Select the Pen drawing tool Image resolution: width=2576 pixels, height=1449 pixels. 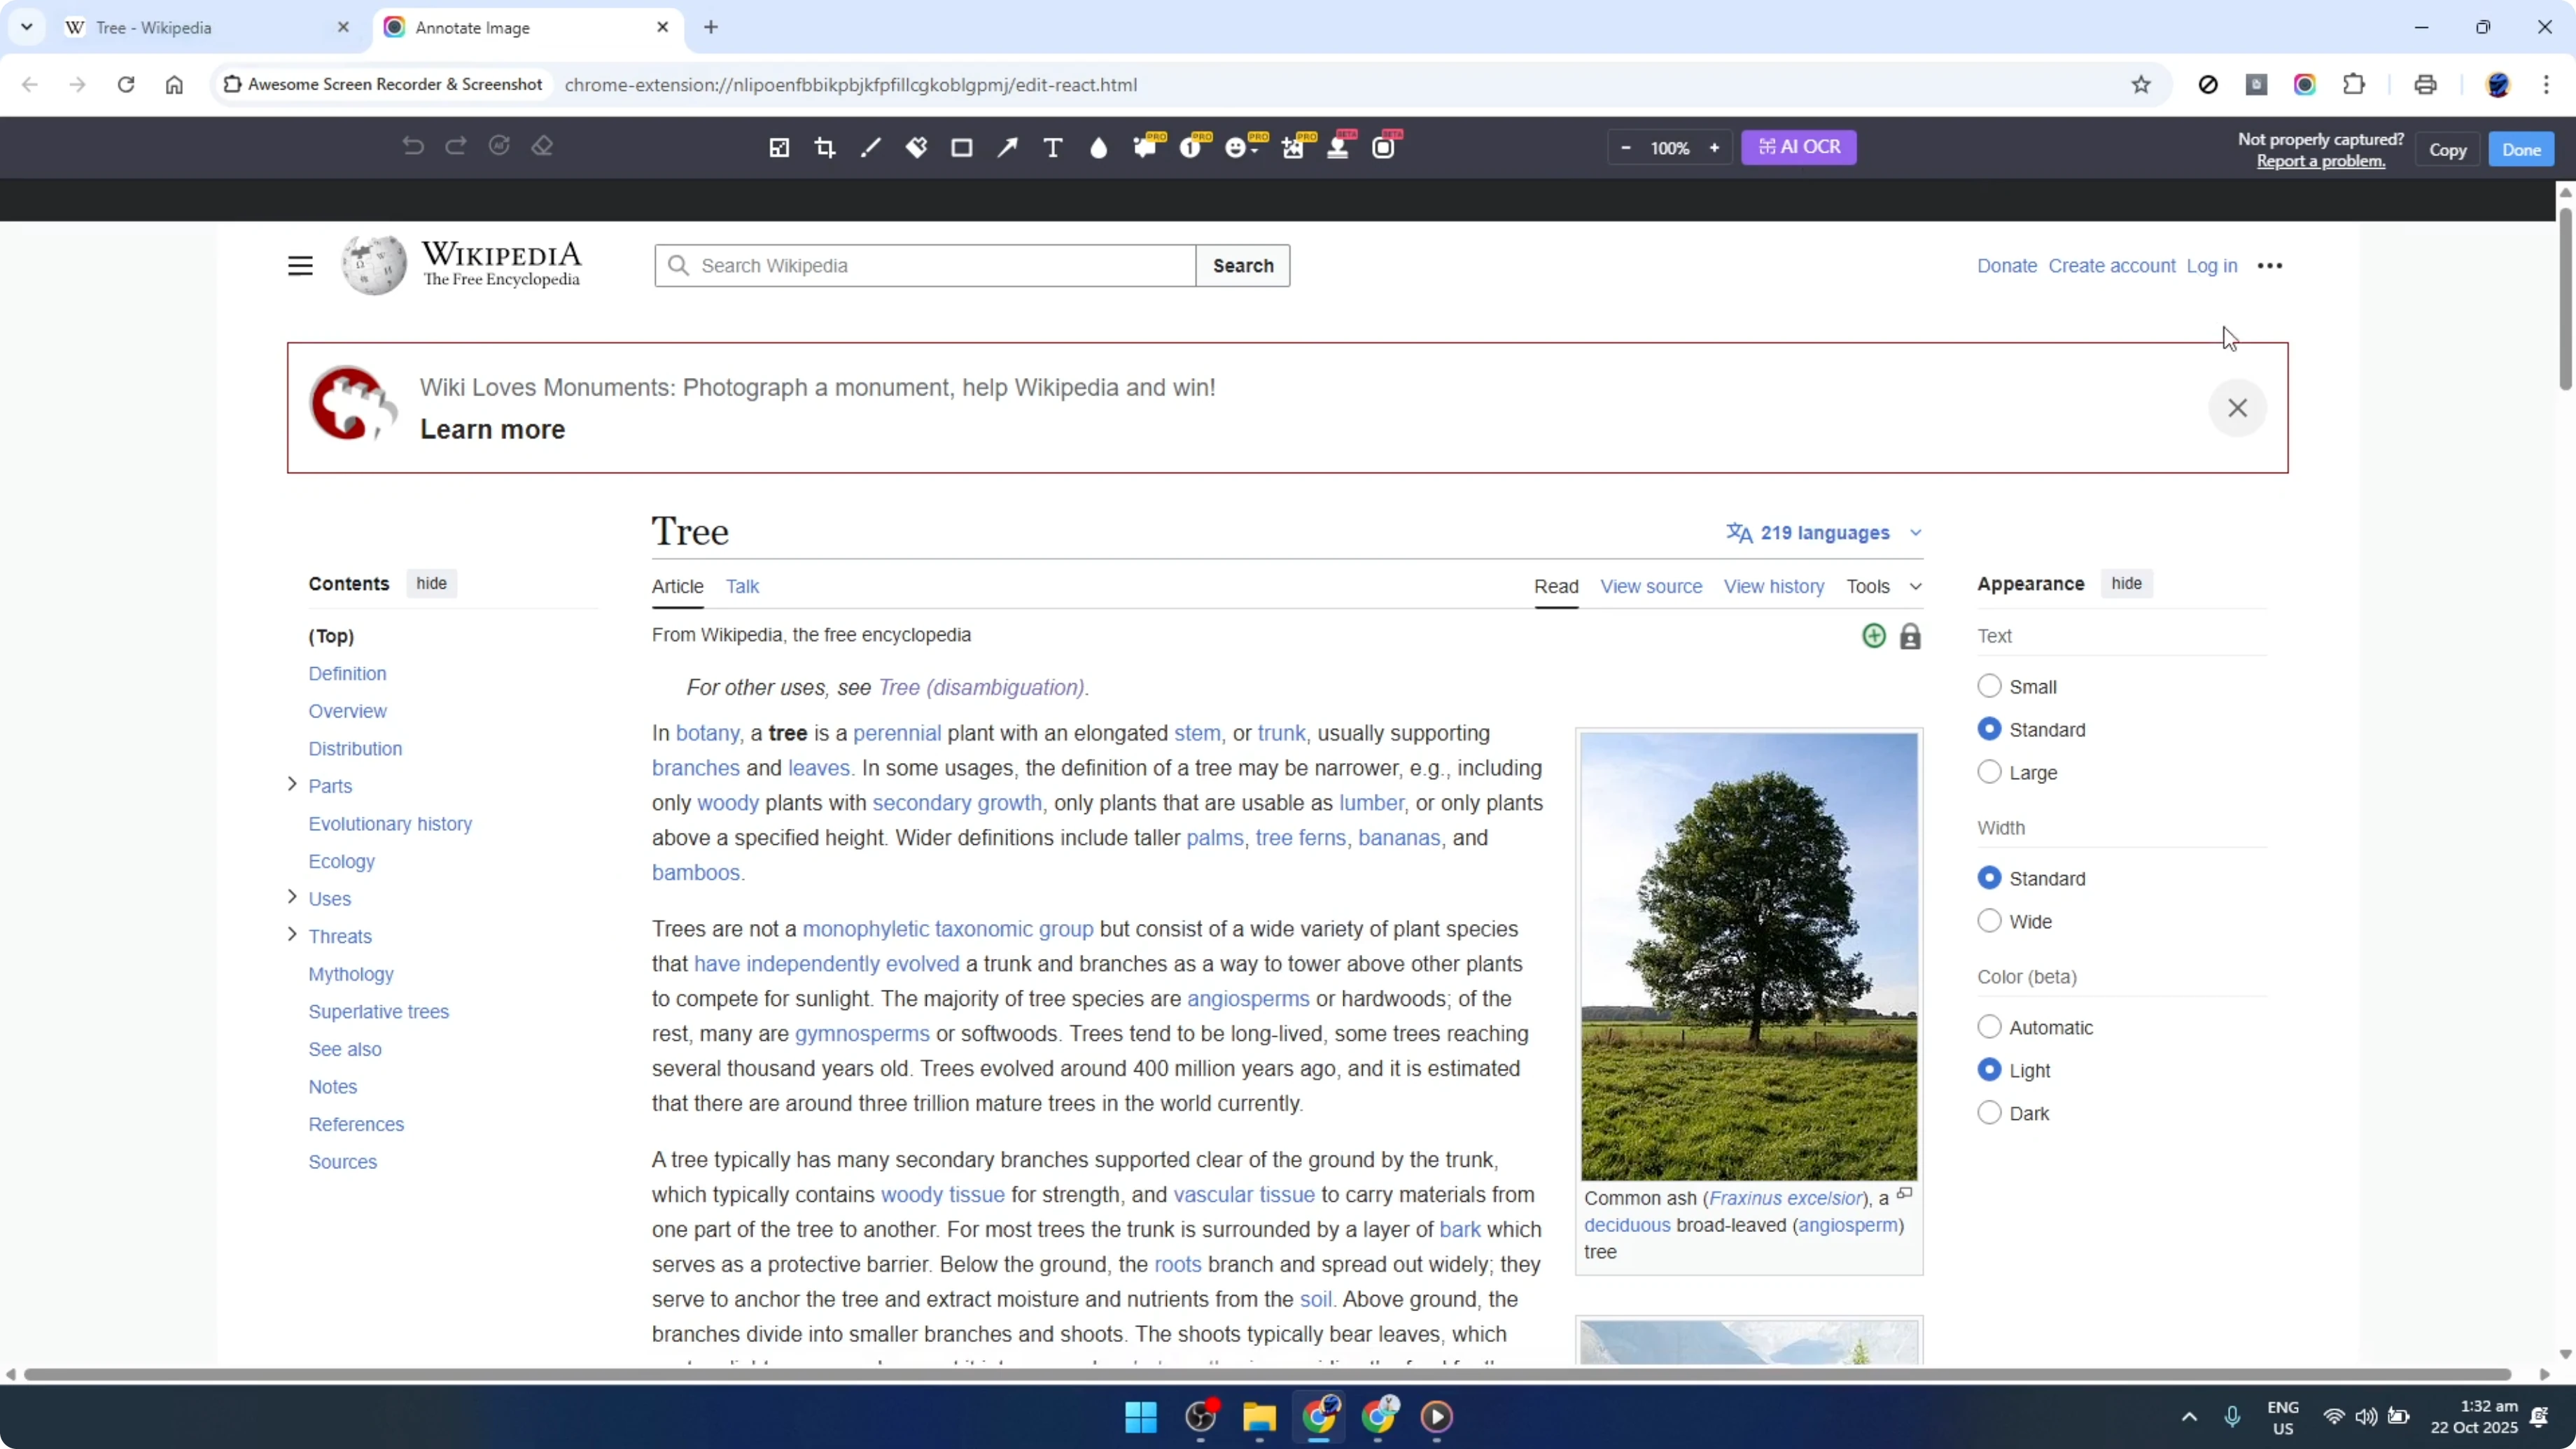coord(870,147)
